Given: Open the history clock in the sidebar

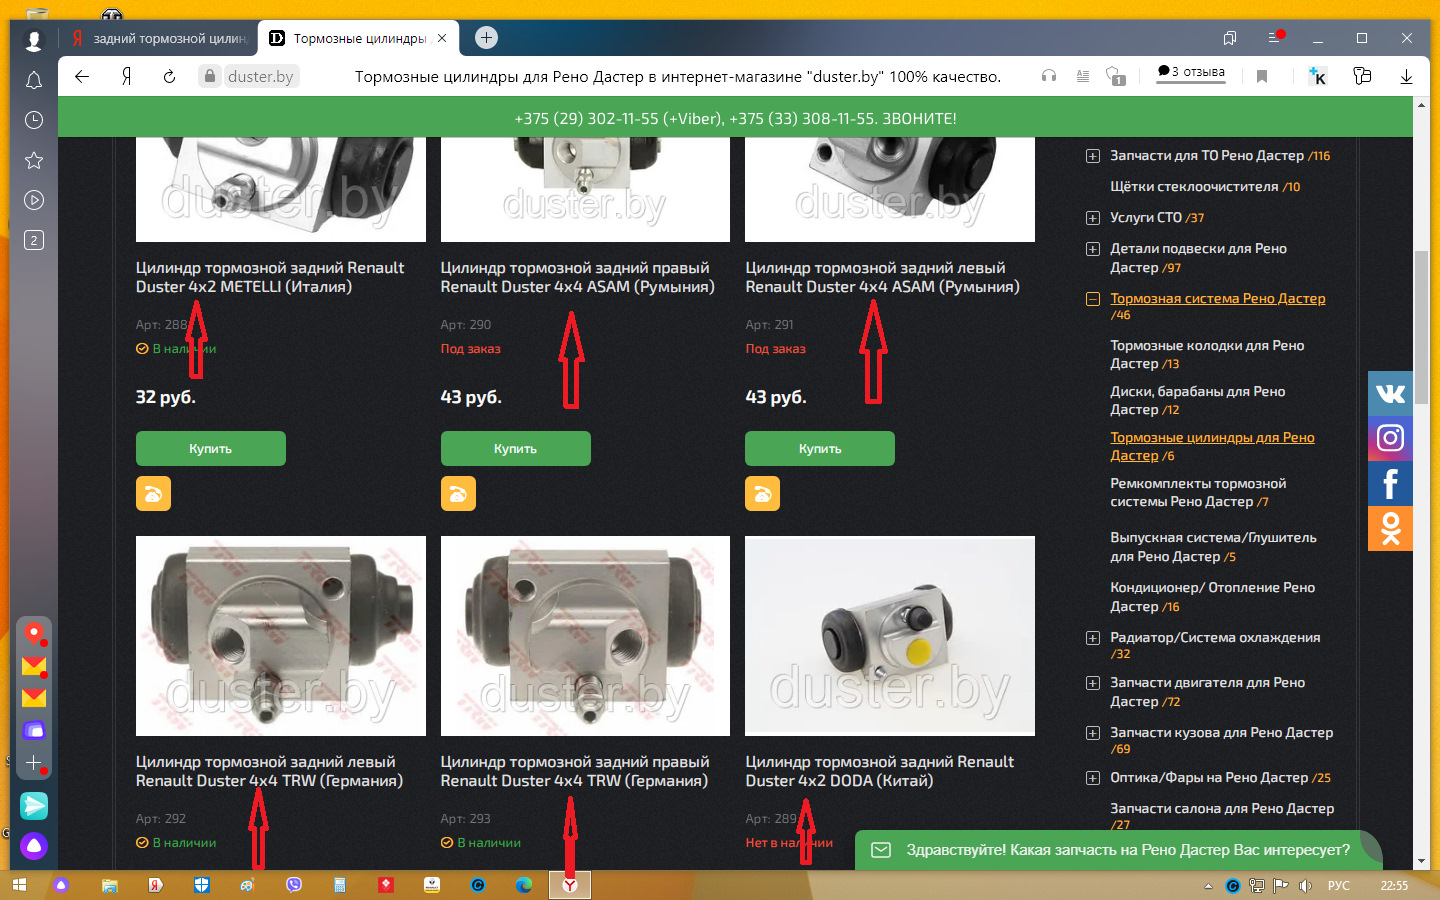Looking at the screenshot, I should tap(34, 120).
